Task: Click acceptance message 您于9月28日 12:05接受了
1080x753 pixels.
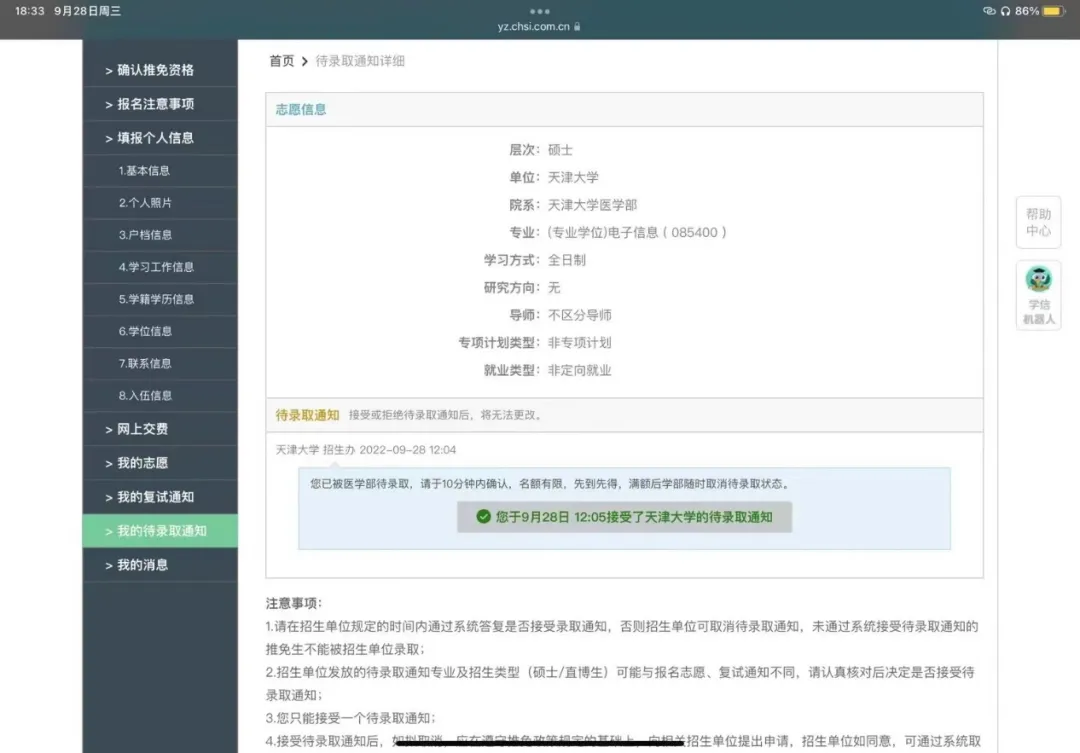Action: [624, 517]
